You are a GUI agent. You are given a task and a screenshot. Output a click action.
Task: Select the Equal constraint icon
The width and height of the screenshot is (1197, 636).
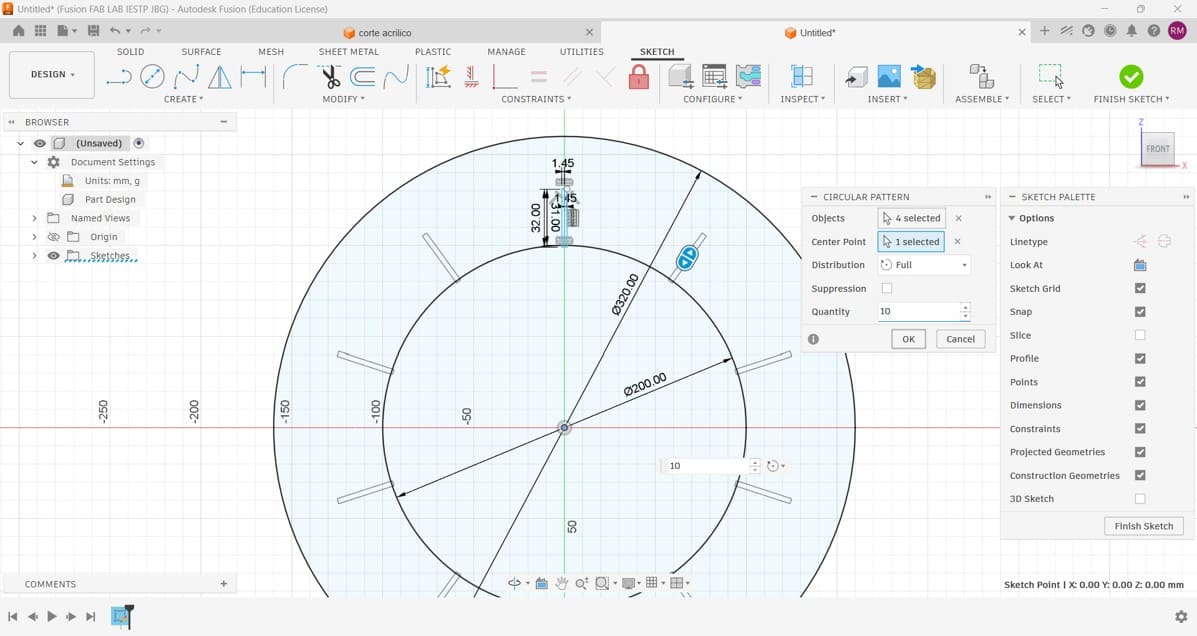[539, 76]
